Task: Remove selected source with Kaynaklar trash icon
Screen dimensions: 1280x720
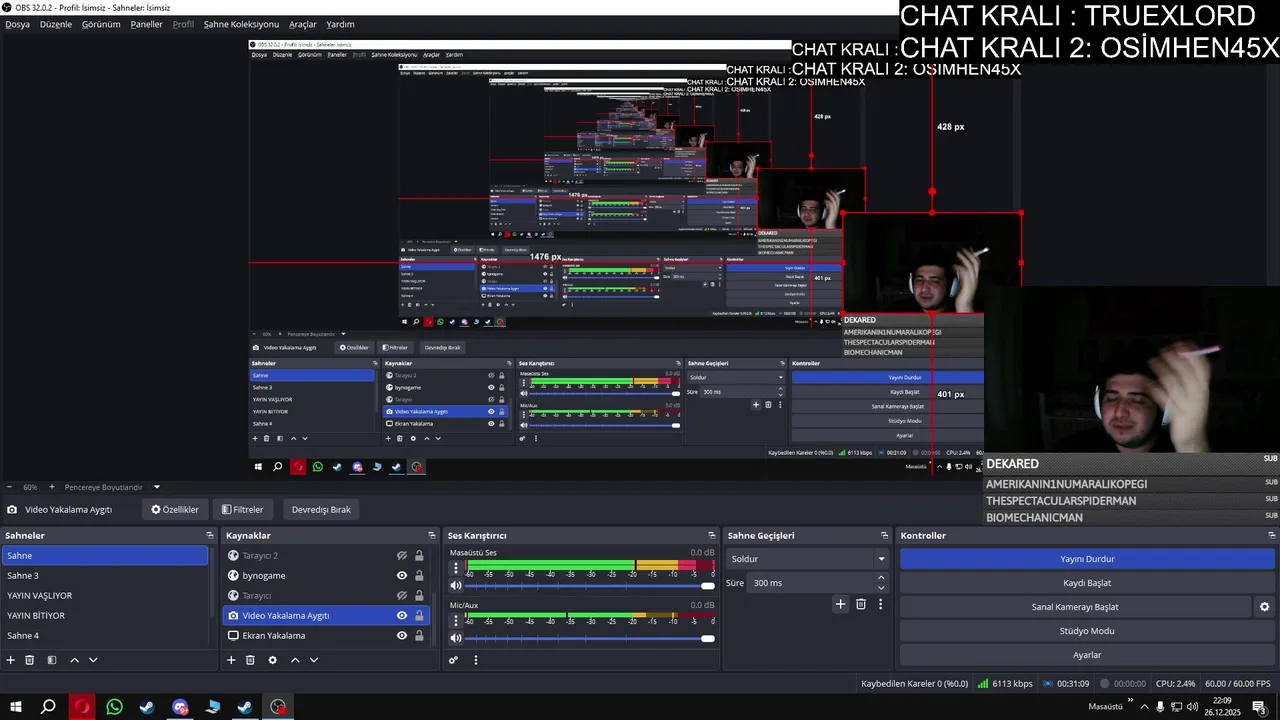Action: 250,660
